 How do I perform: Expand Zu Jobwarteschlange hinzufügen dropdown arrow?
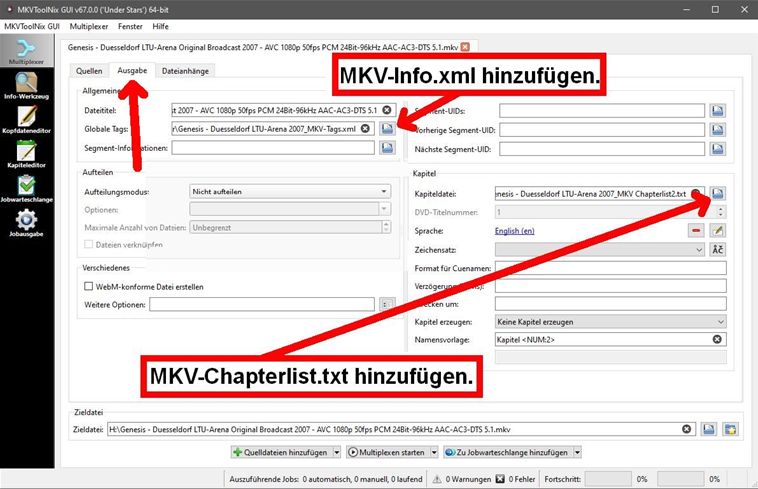click(577, 452)
